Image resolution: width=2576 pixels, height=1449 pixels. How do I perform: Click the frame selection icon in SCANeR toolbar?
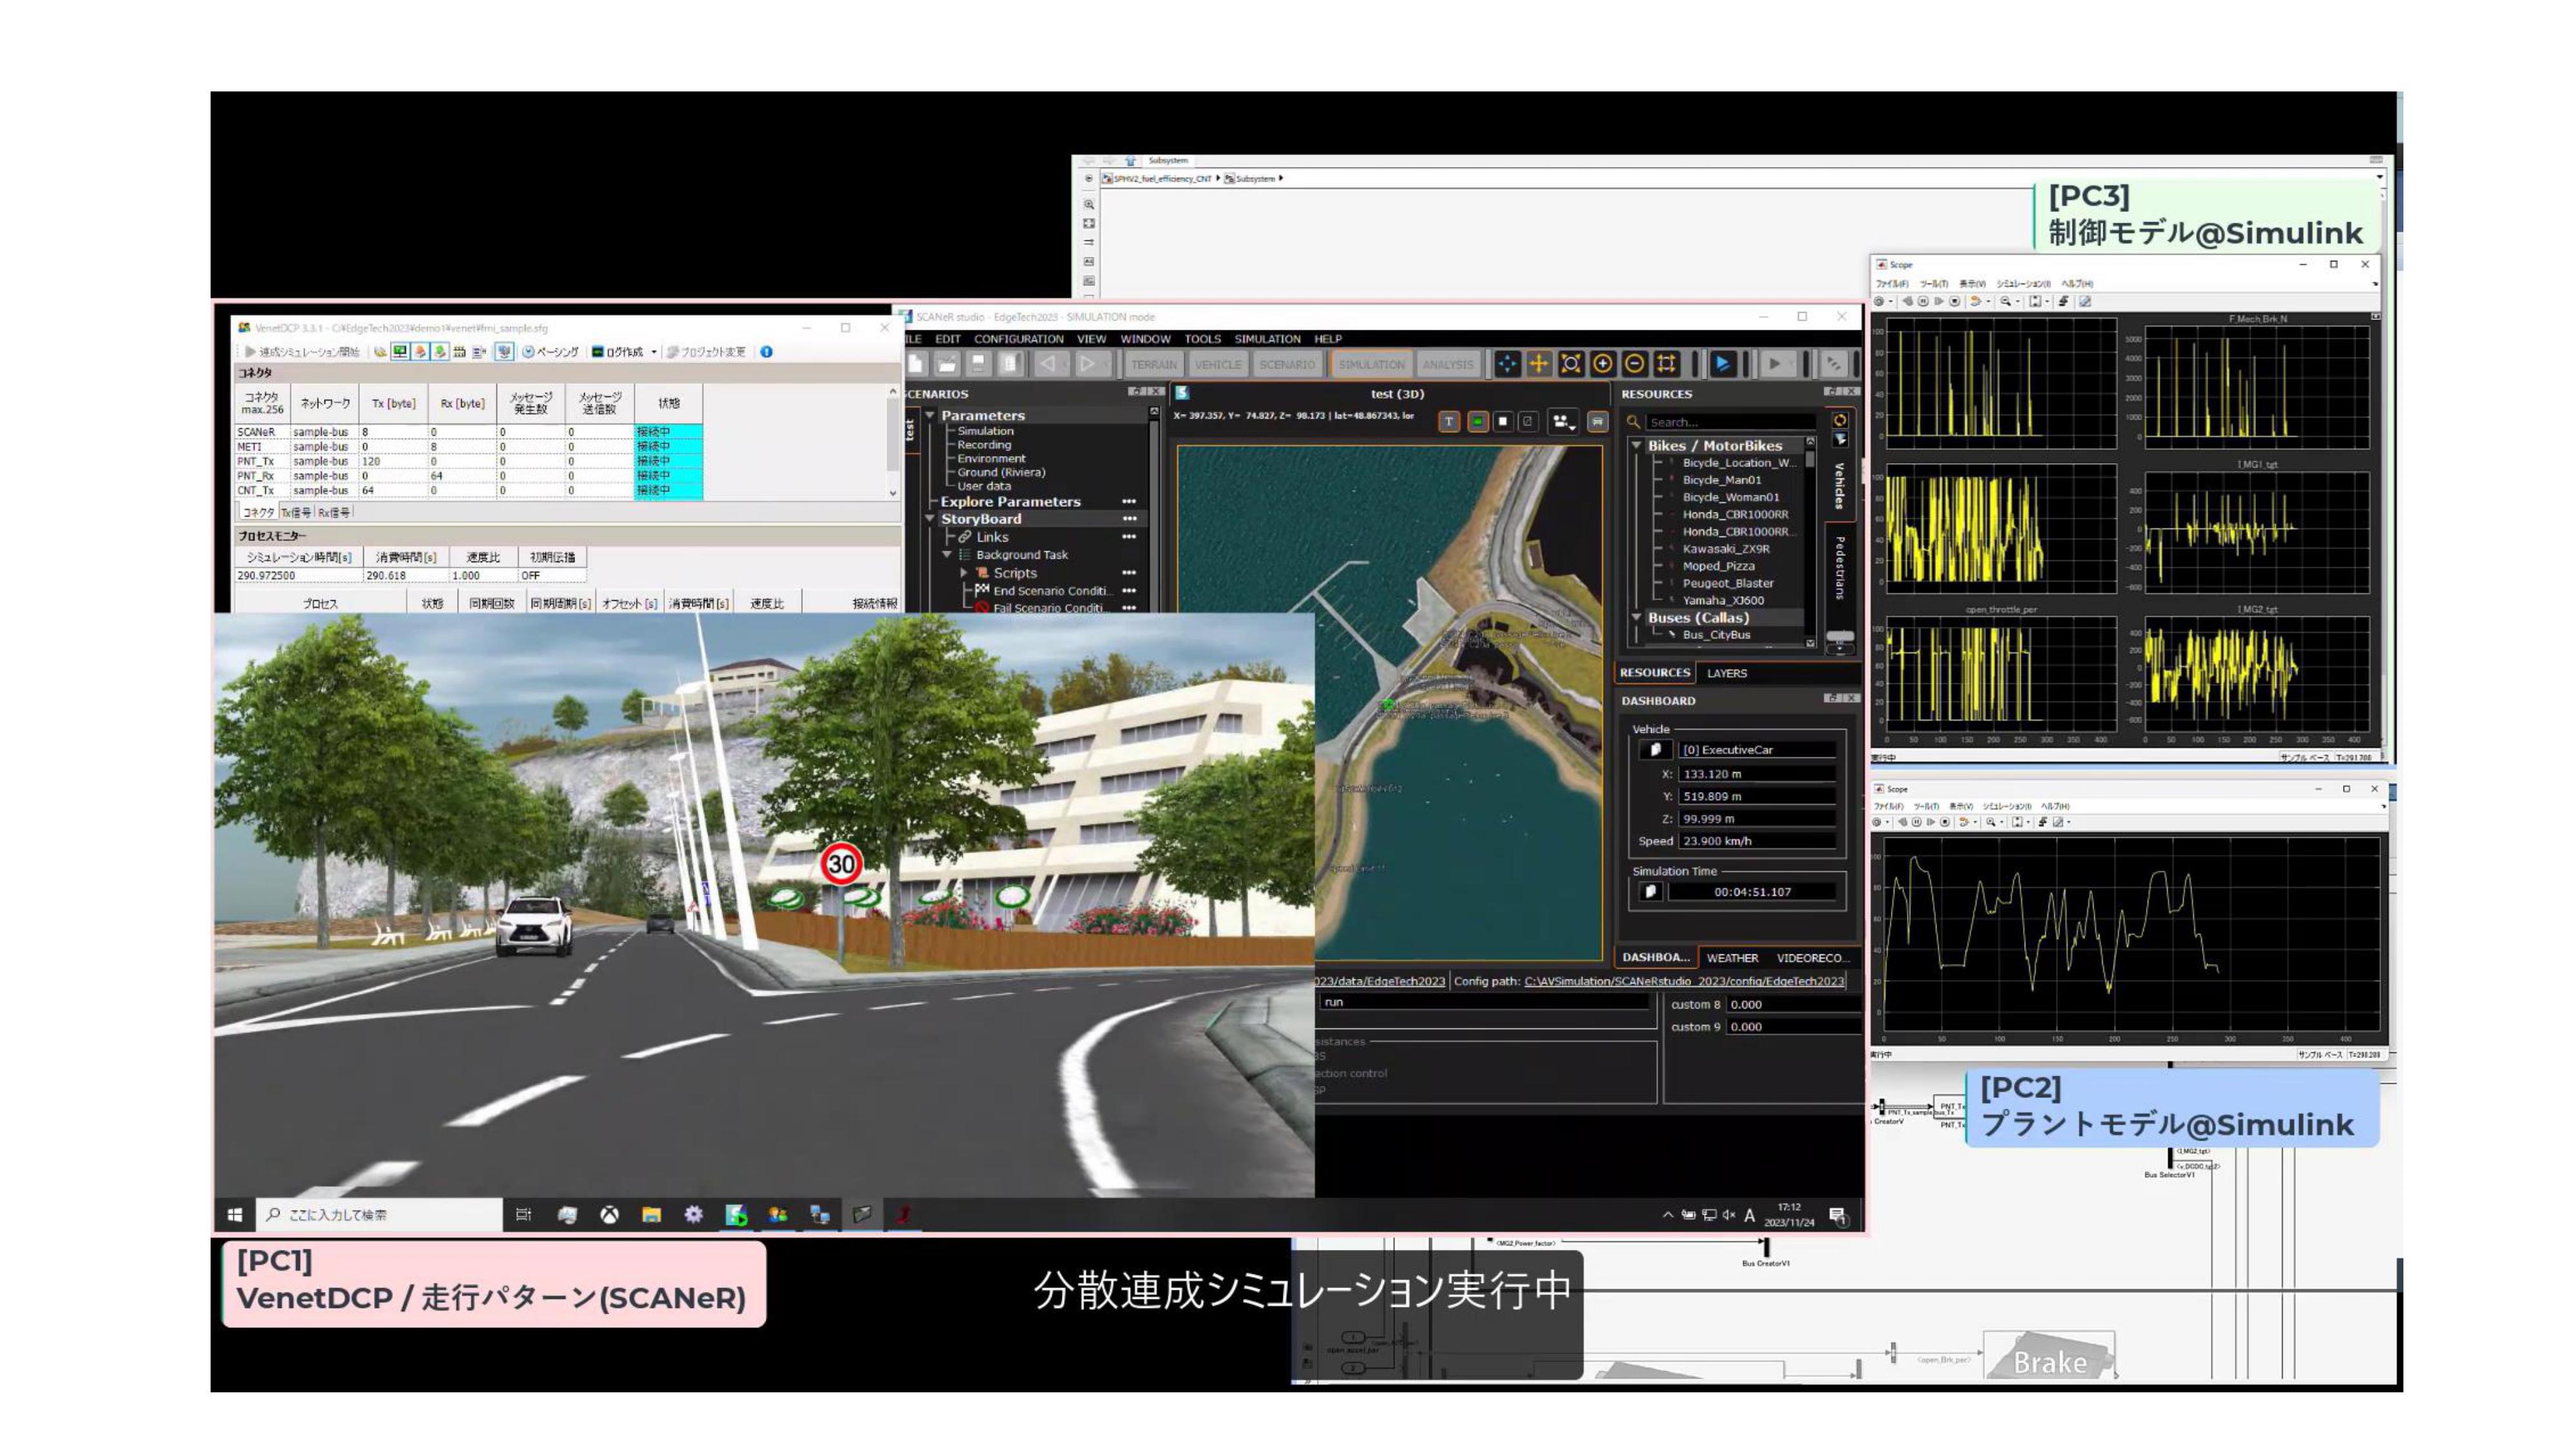pos(1666,364)
